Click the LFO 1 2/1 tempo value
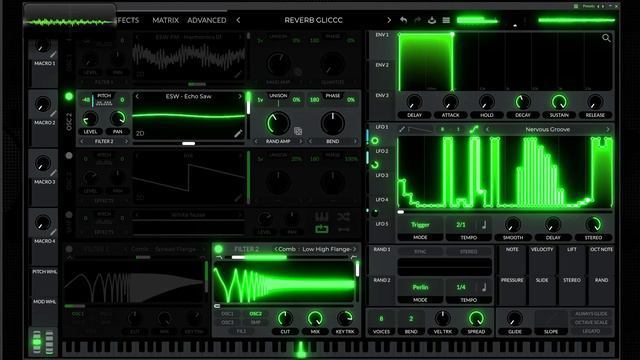The image size is (640, 360). tap(461, 225)
